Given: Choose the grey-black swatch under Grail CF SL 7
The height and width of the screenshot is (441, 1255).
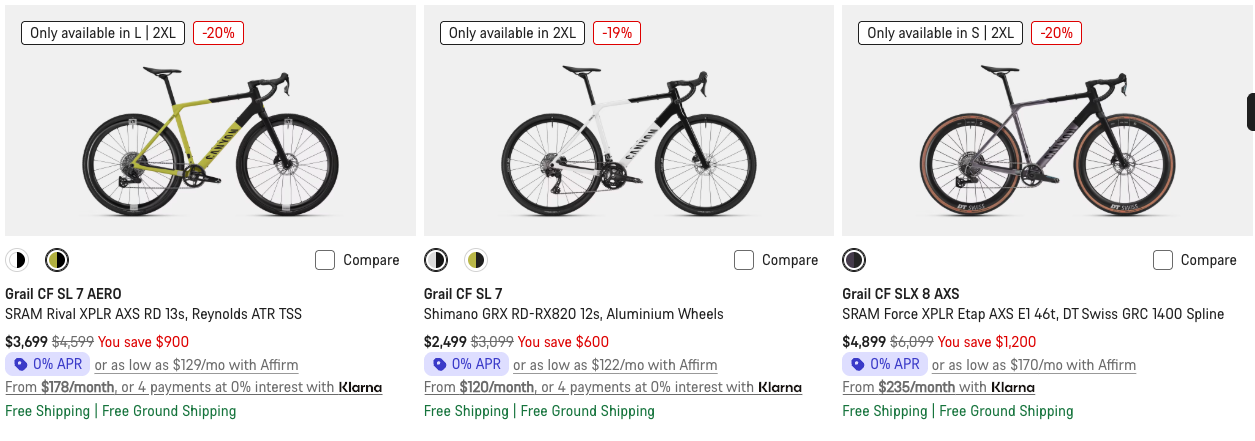Looking at the screenshot, I should [x=436, y=260].
